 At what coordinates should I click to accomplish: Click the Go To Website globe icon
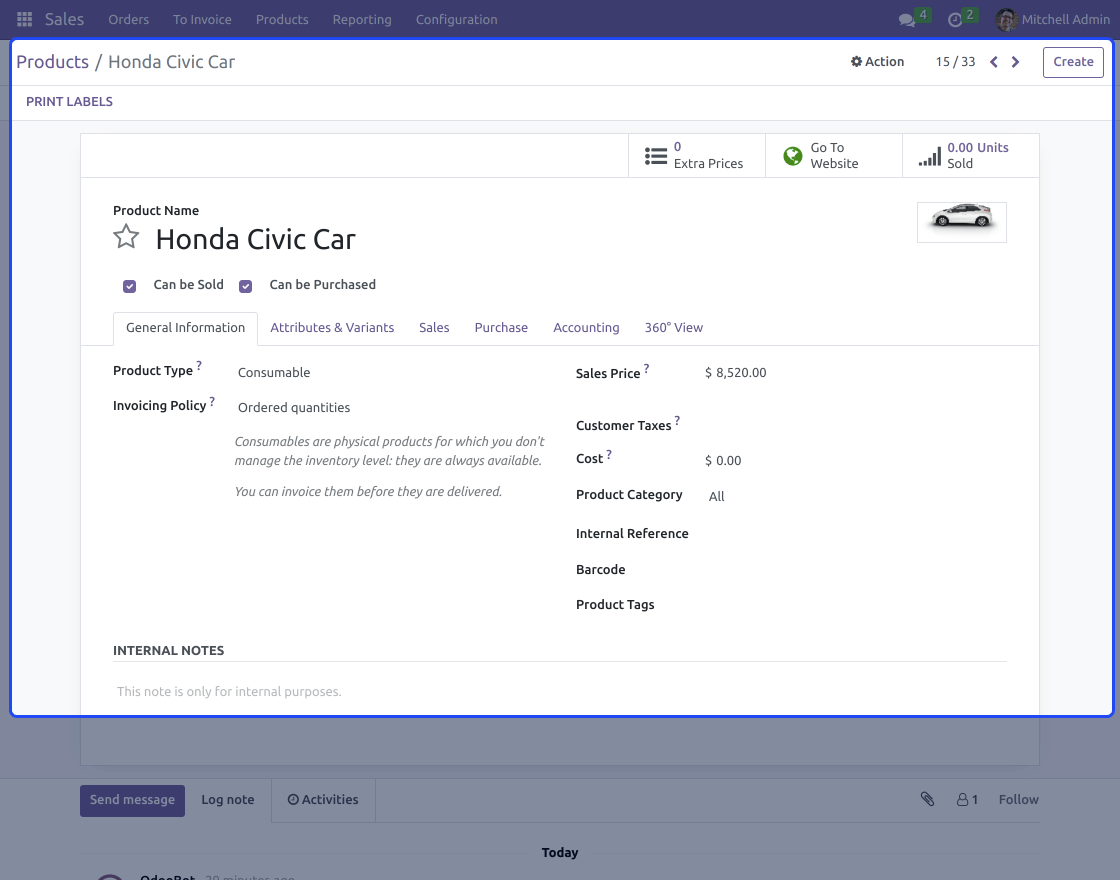pyautogui.click(x=793, y=156)
